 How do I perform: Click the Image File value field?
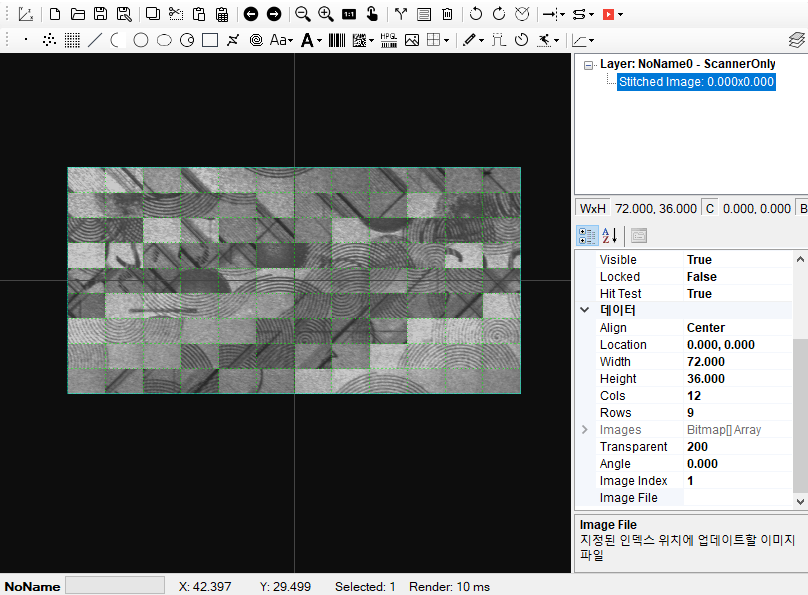(x=737, y=498)
